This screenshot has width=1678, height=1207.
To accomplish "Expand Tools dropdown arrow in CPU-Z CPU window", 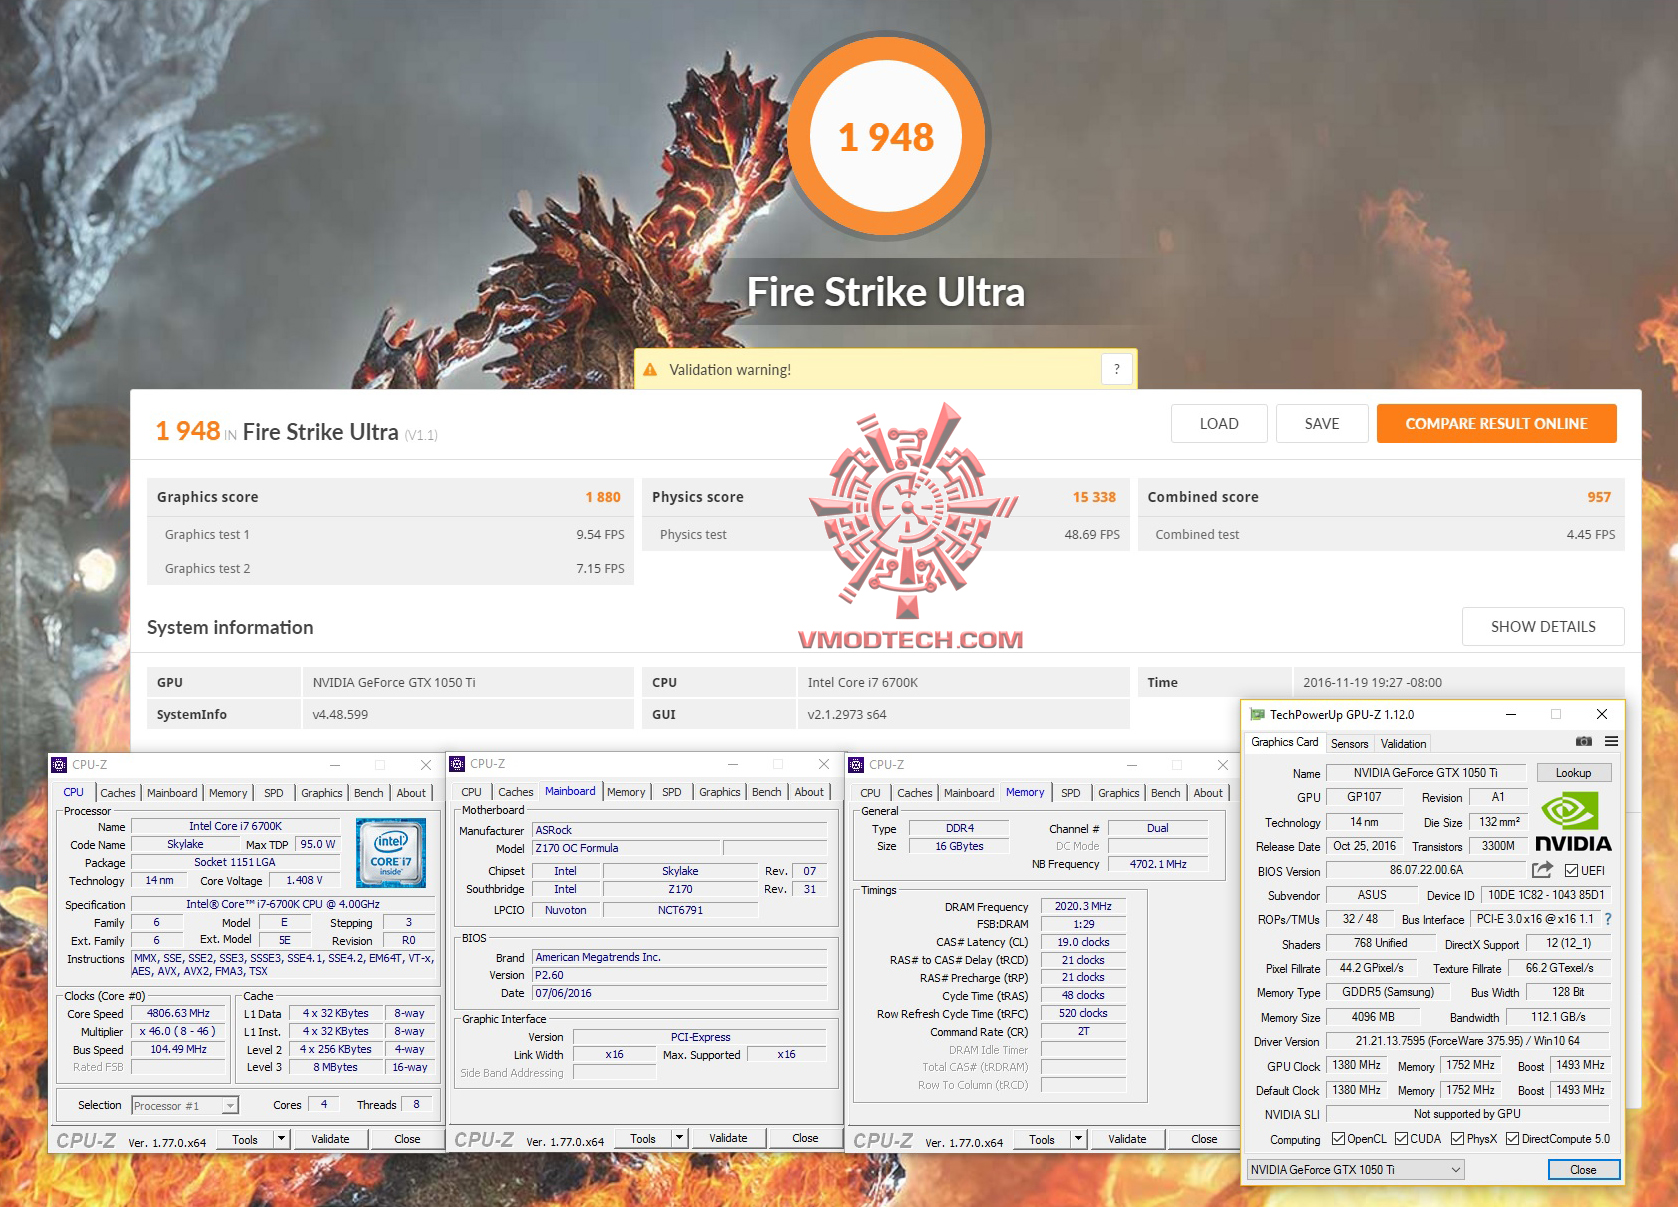I will (x=282, y=1138).
